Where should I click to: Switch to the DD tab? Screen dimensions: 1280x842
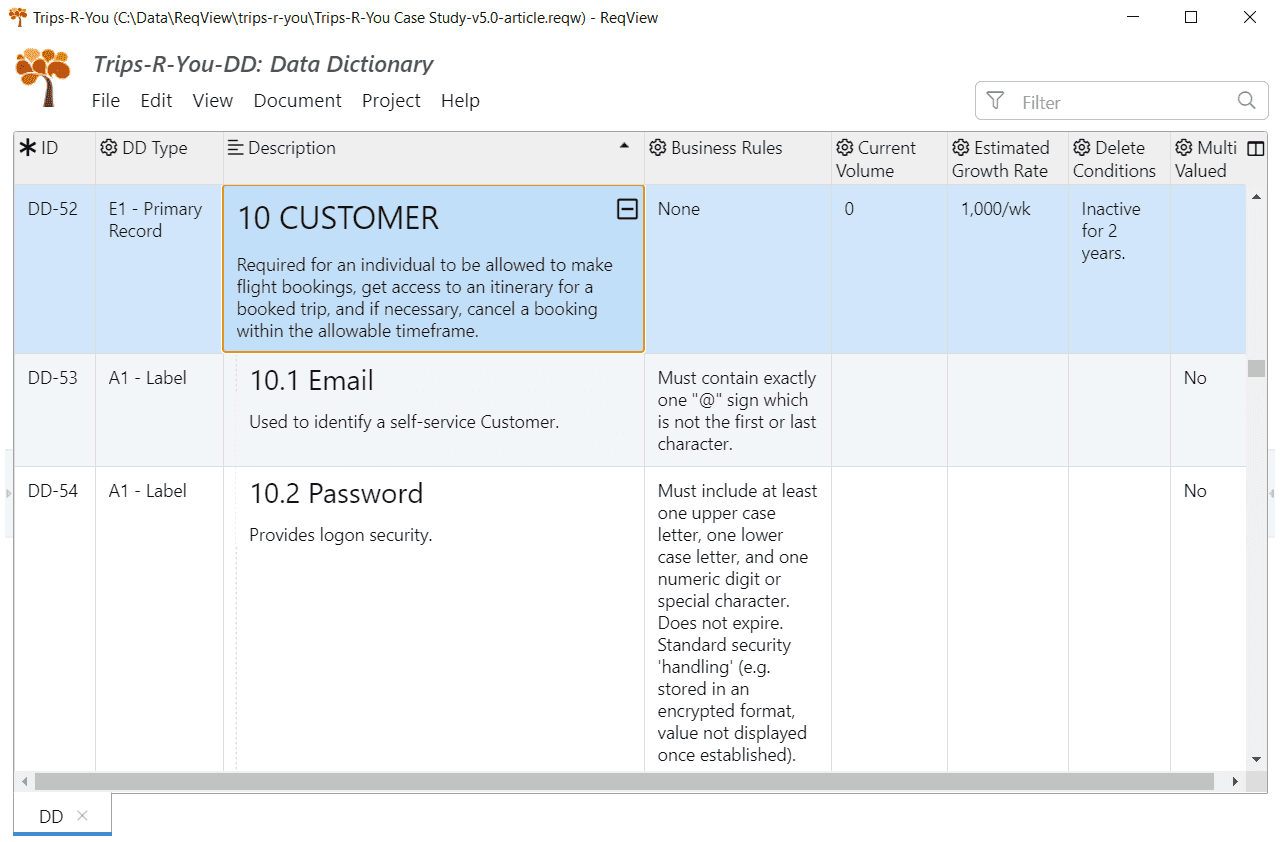[51, 817]
